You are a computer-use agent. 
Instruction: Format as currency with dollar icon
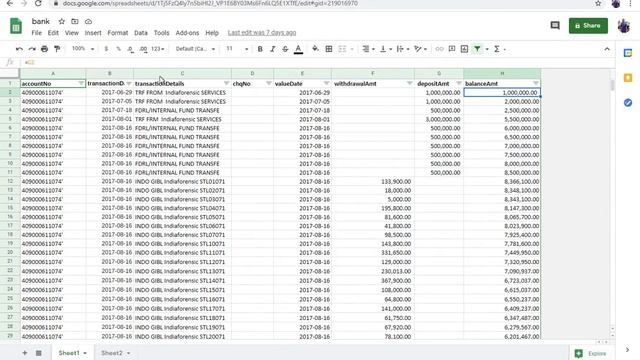[x=106, y=49]
